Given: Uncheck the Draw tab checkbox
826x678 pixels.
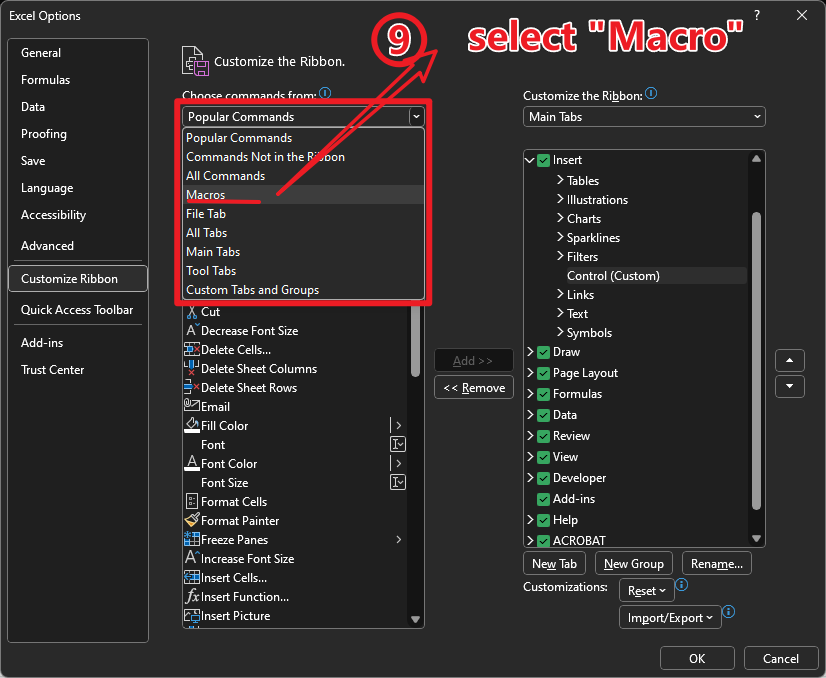Looking at the screenshot, I should coord(543,352).
